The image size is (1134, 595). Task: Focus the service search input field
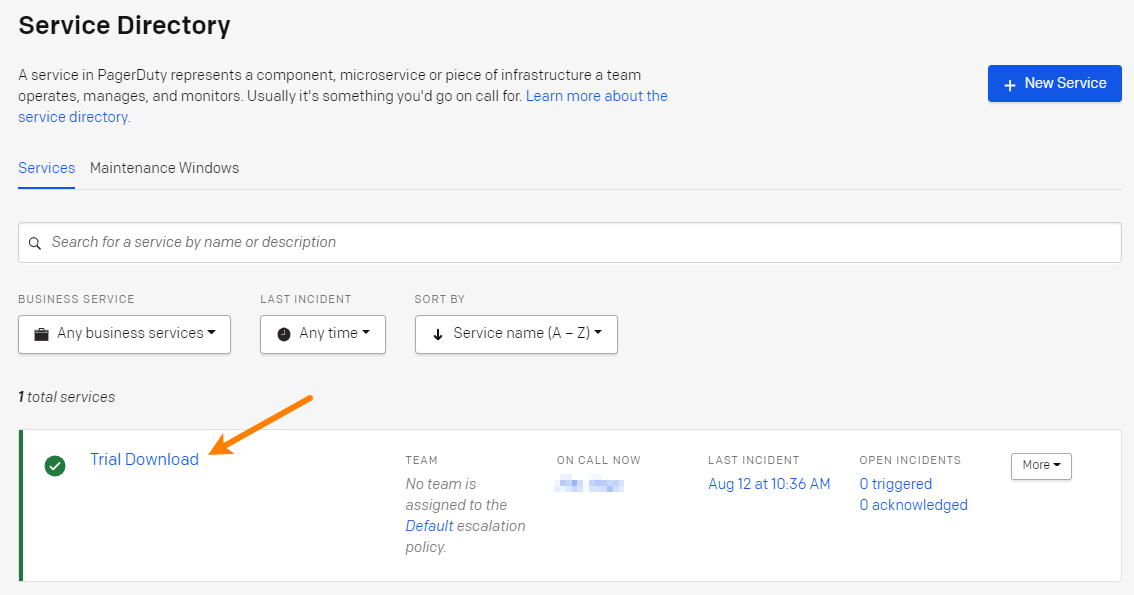tap(570, 242)
